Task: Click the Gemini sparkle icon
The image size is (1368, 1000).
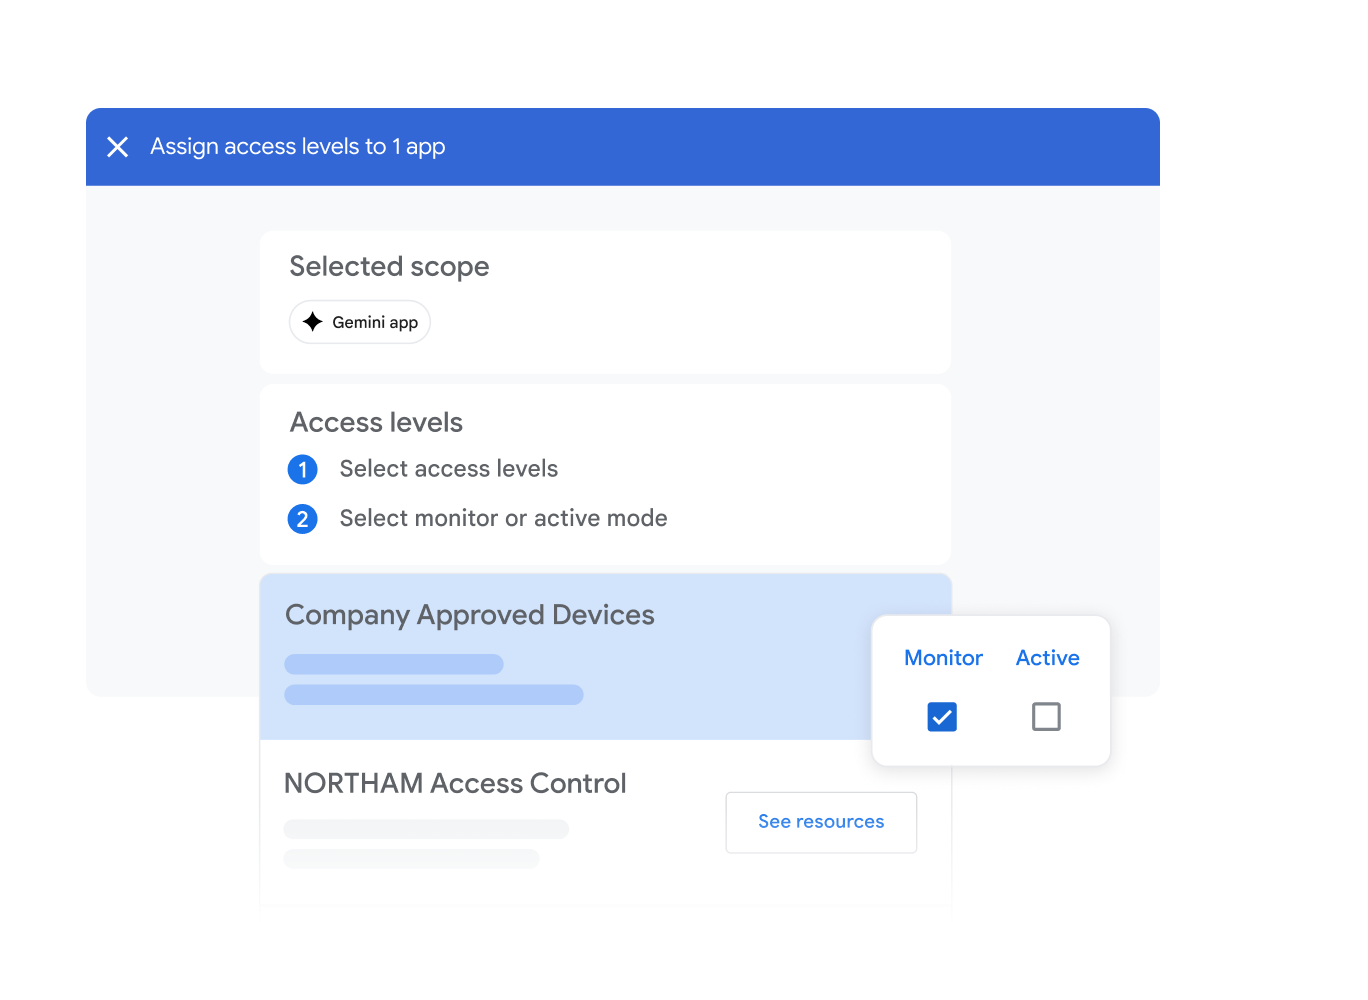Action: click(x=313, y=321)
